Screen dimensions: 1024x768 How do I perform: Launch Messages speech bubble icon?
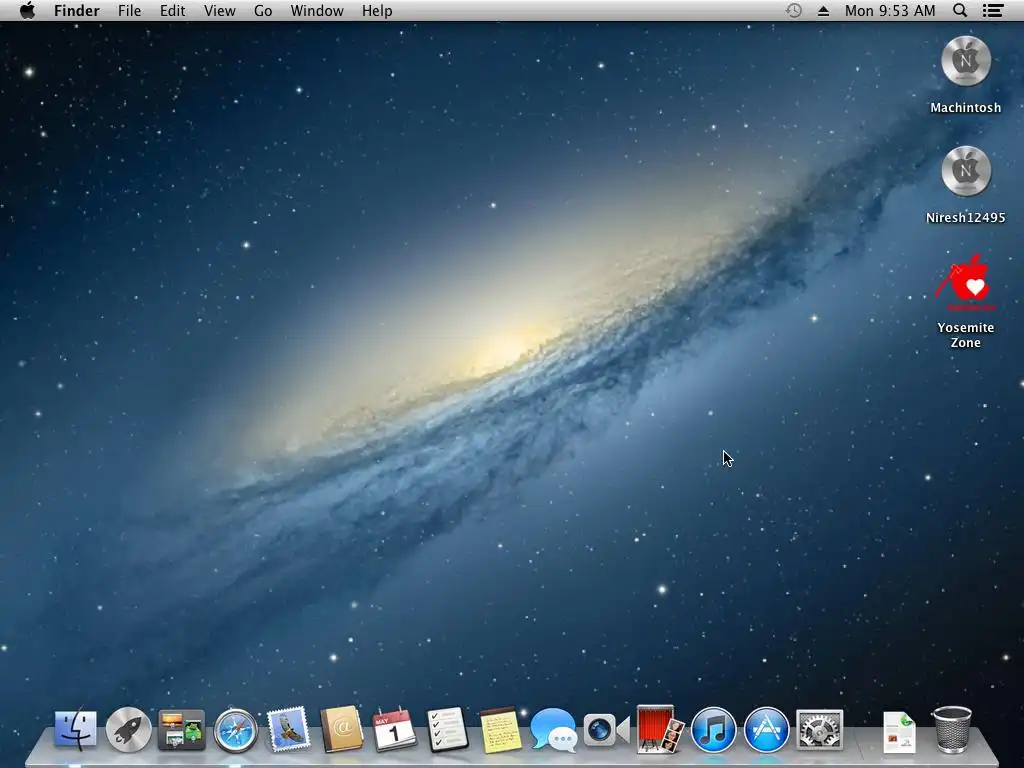click(553, 730)
